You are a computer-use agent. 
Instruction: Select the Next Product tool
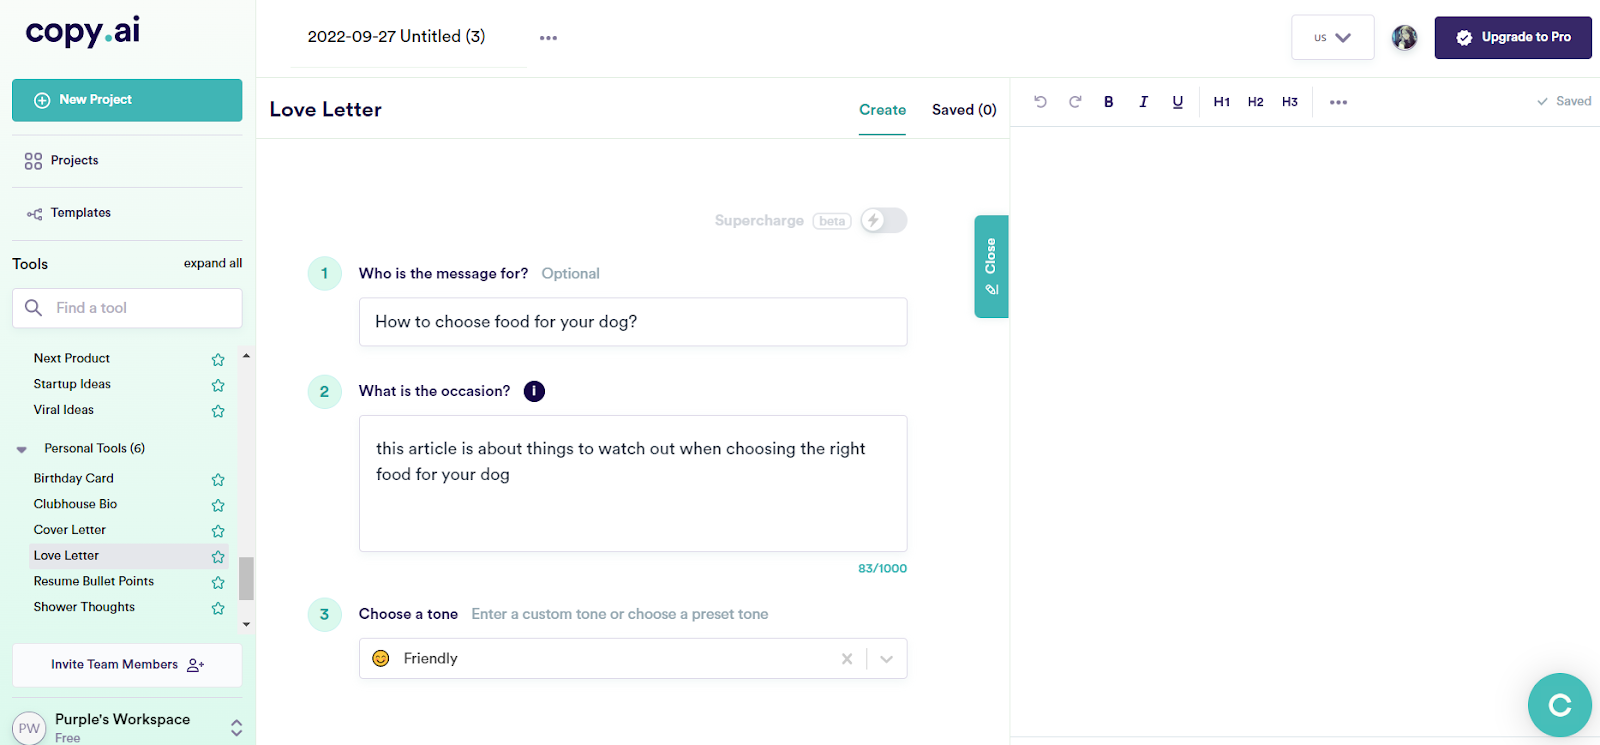tap(72, 358)
